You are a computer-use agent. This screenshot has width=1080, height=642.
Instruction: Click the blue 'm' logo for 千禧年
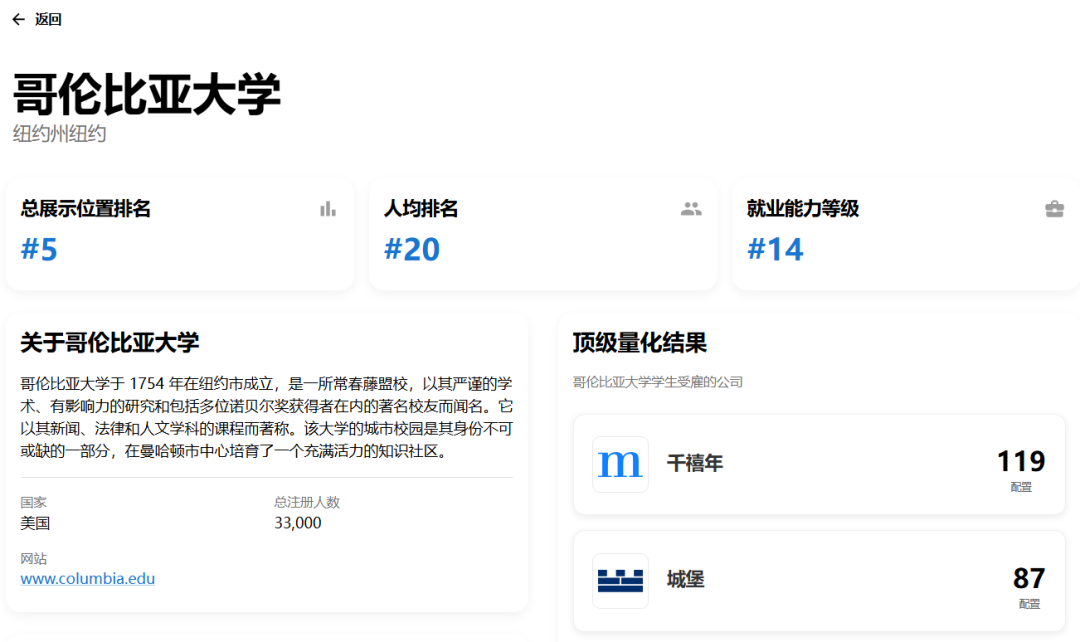620,464
